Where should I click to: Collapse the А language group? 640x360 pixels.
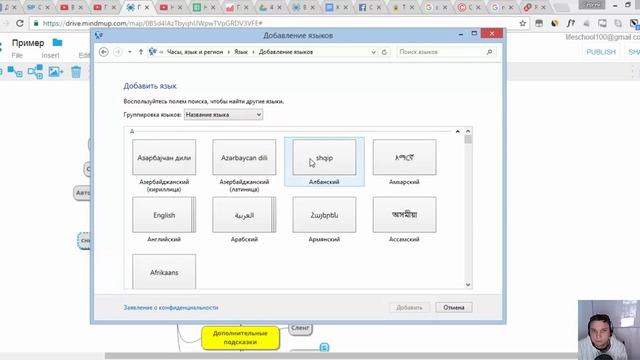458,131
